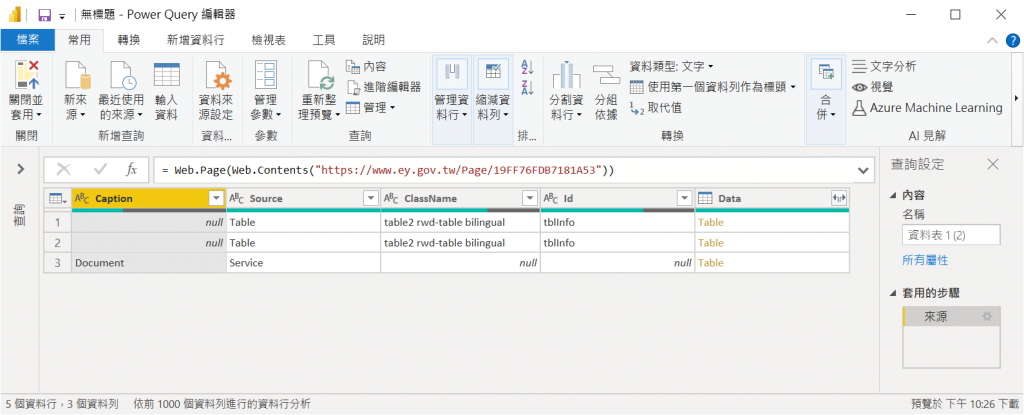Open gear settings of Source (來源) step

(x=987, y=317)
